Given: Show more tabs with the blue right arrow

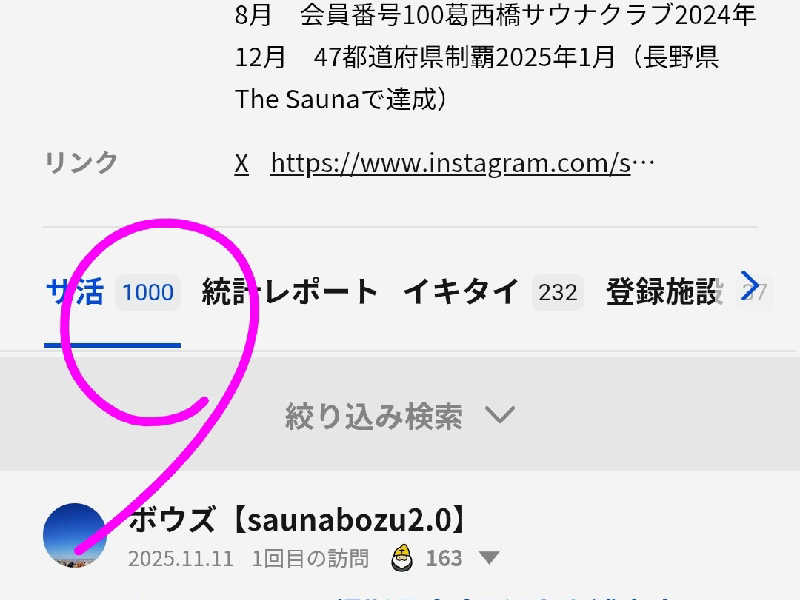Looking at the screenshot, I should point(750,286).
